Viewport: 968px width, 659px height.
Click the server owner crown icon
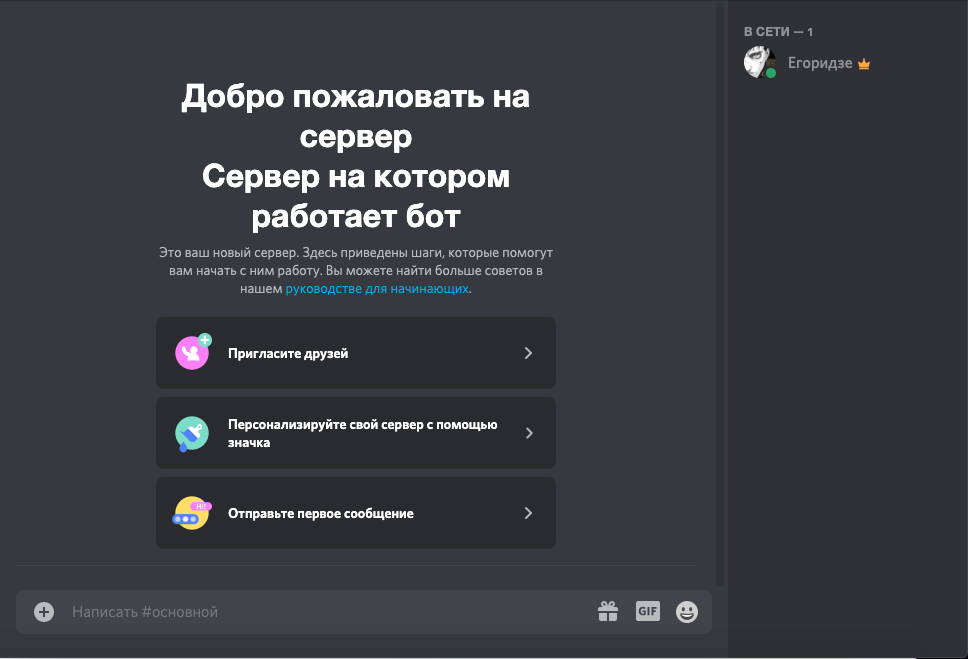pyautogui.click(x=865, y=64)
